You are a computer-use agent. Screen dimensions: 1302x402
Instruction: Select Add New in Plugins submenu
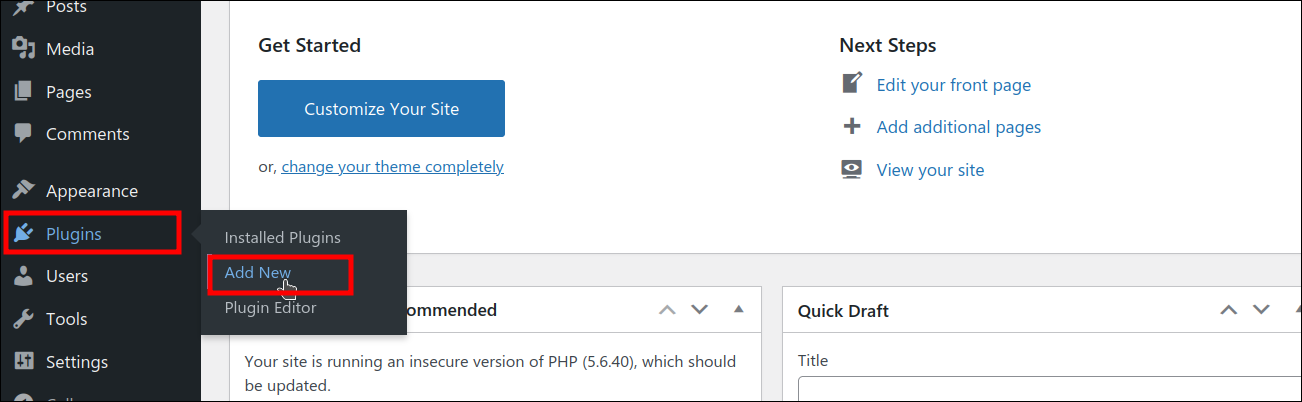[258, 273]
